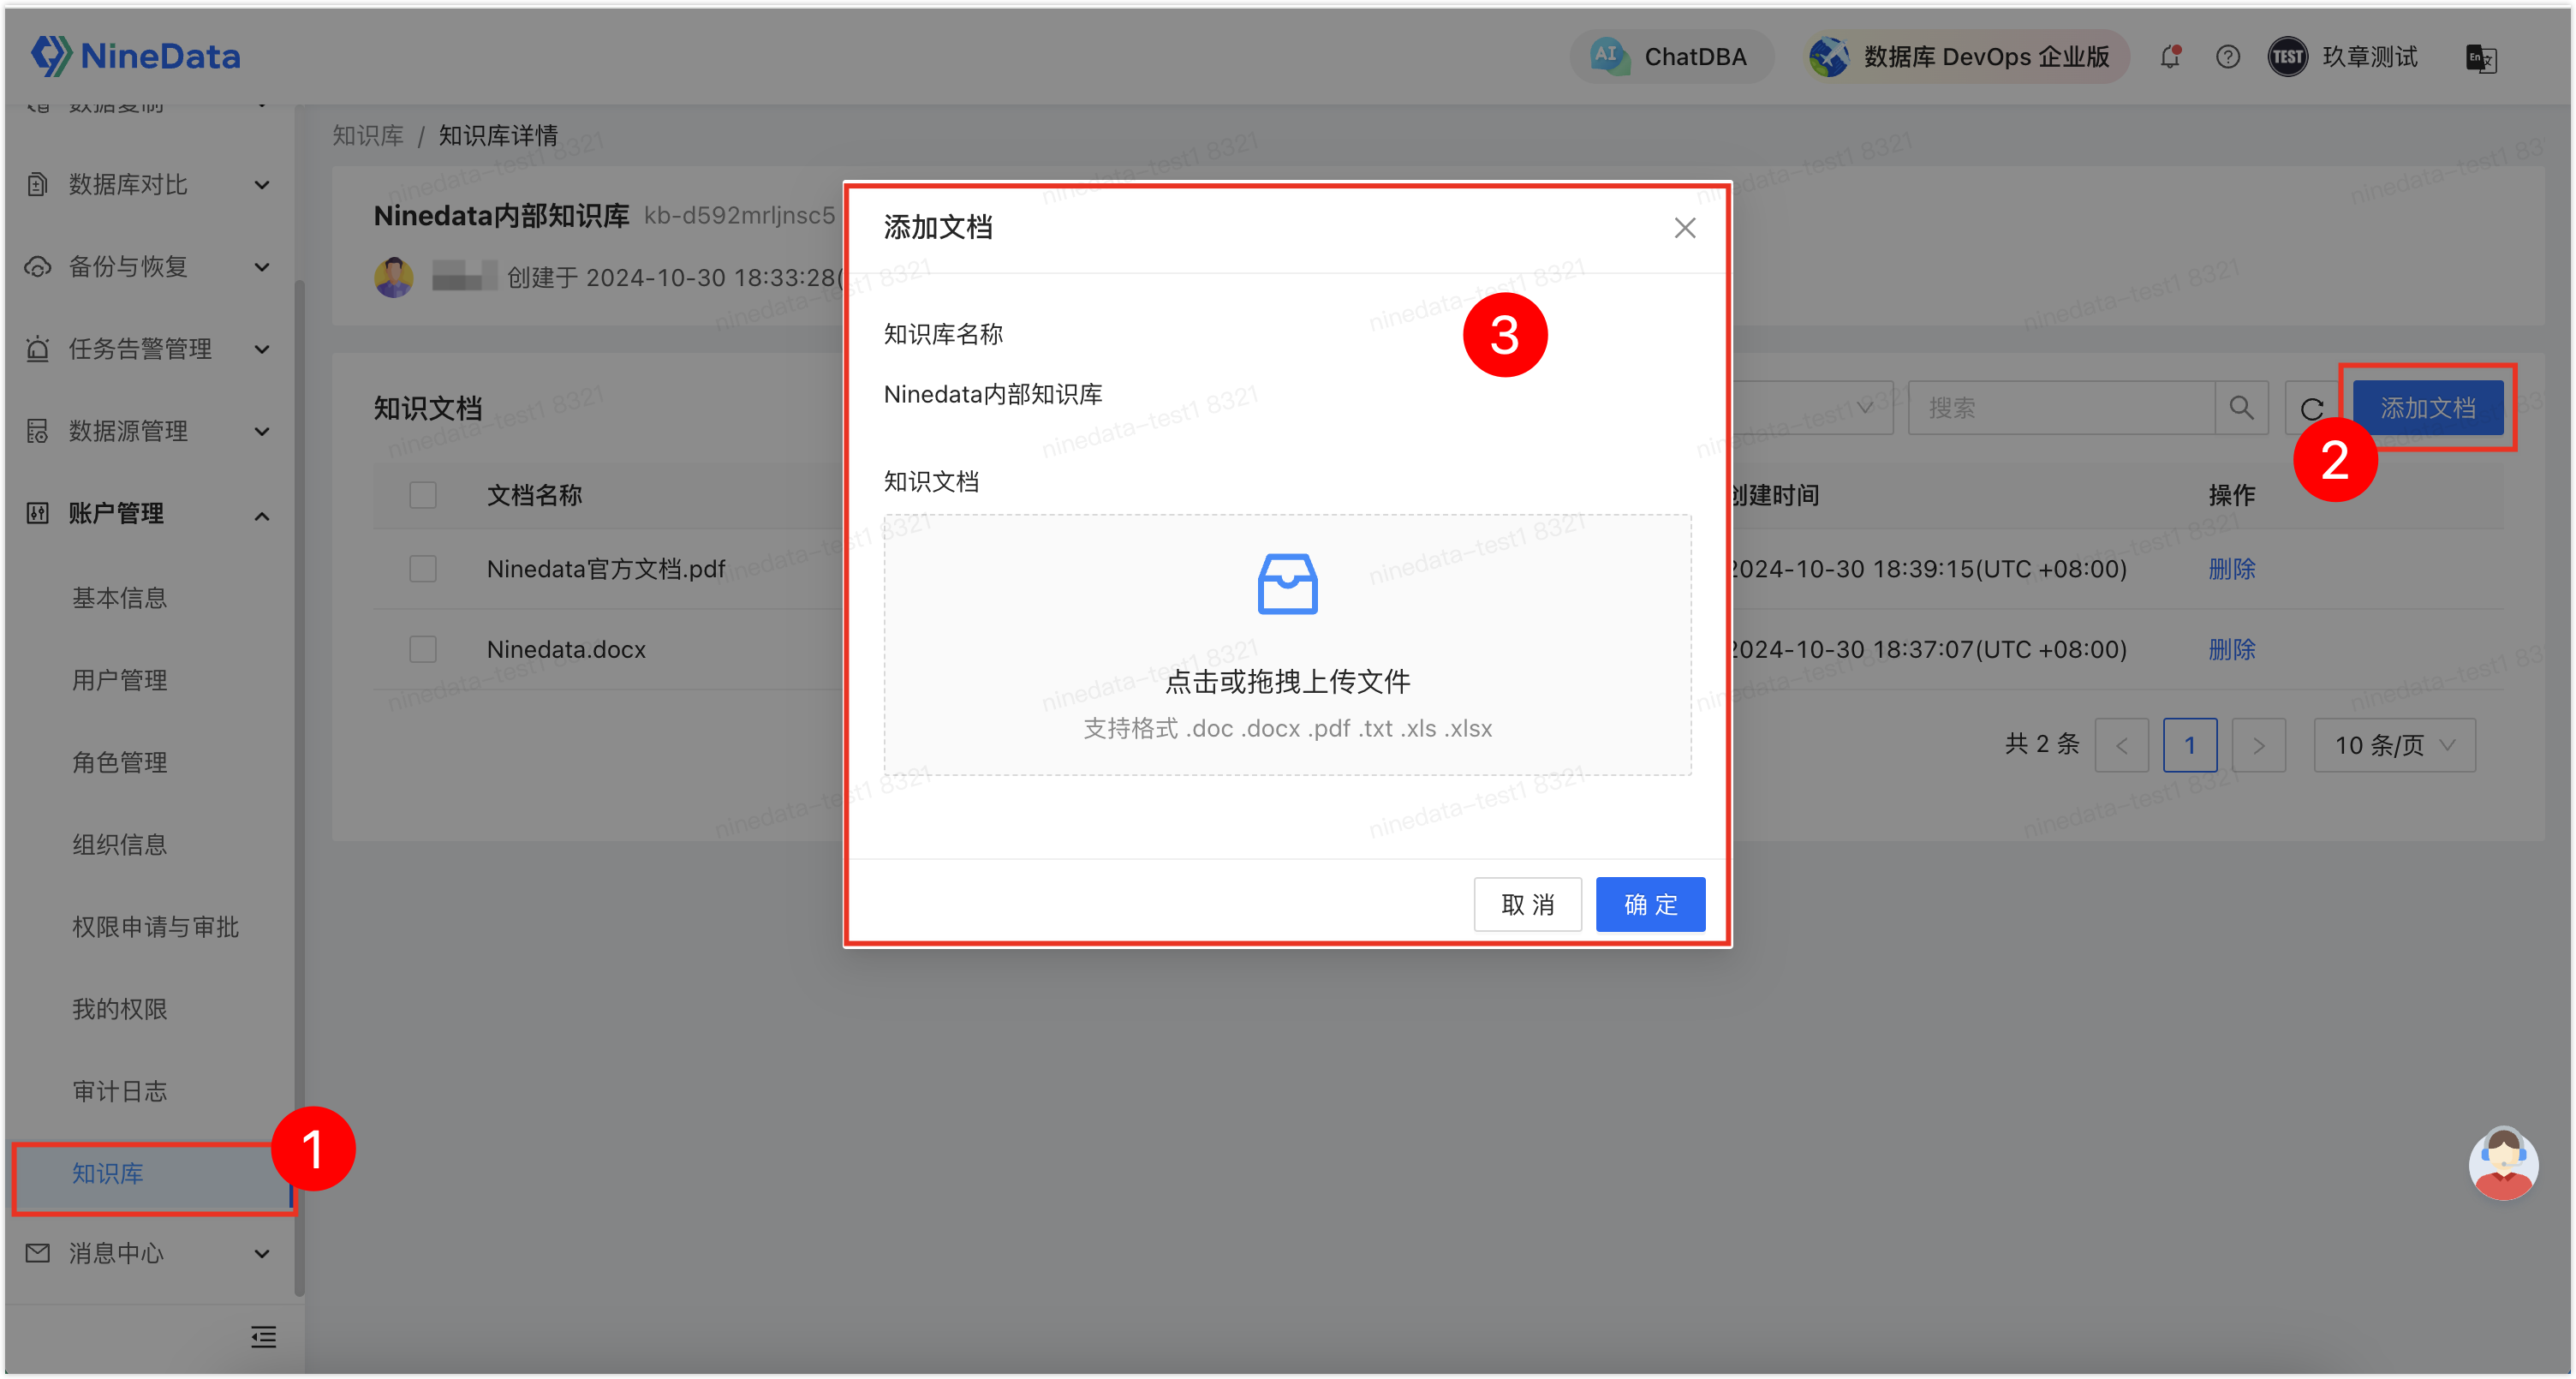Click the search magnifier icon
The image size is (2576, 1379).
pos(2241,408)
